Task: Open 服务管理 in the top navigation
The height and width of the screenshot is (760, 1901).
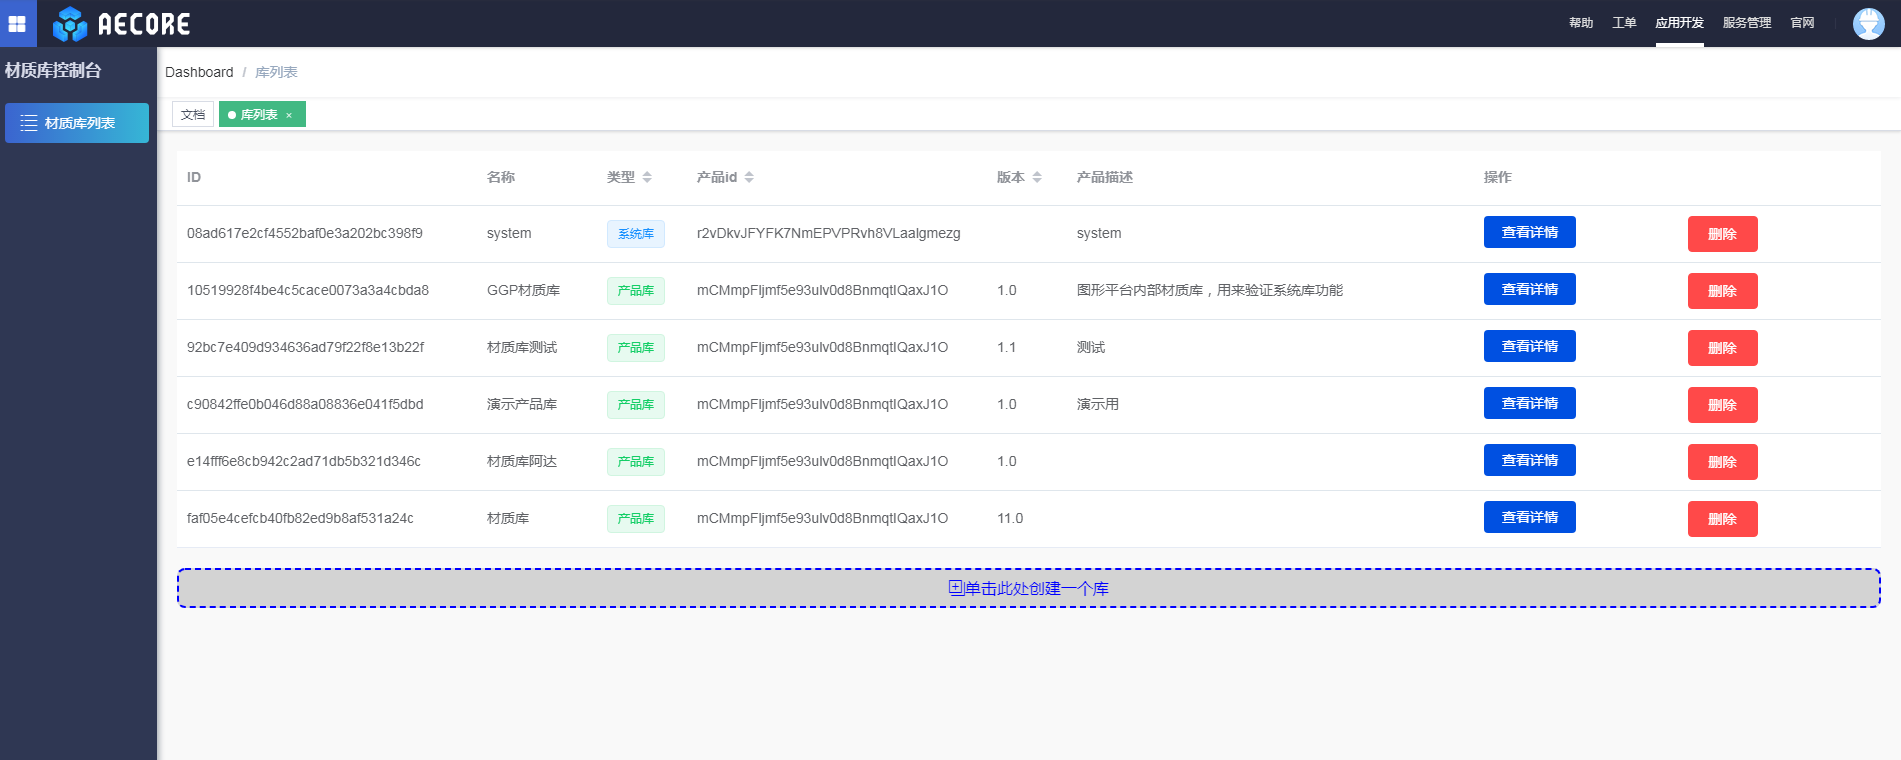Action: (1746, 23)
